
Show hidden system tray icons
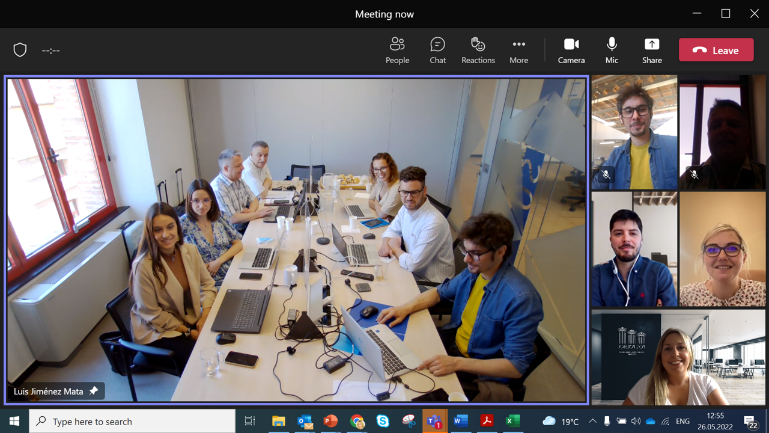pos(592,421)
